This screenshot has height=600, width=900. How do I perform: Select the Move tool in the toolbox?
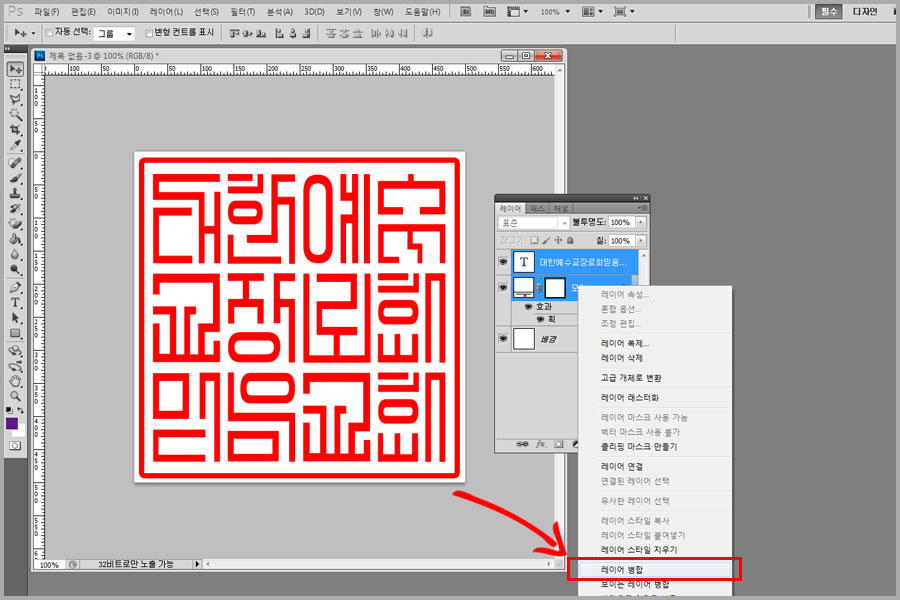coord(15,69)
